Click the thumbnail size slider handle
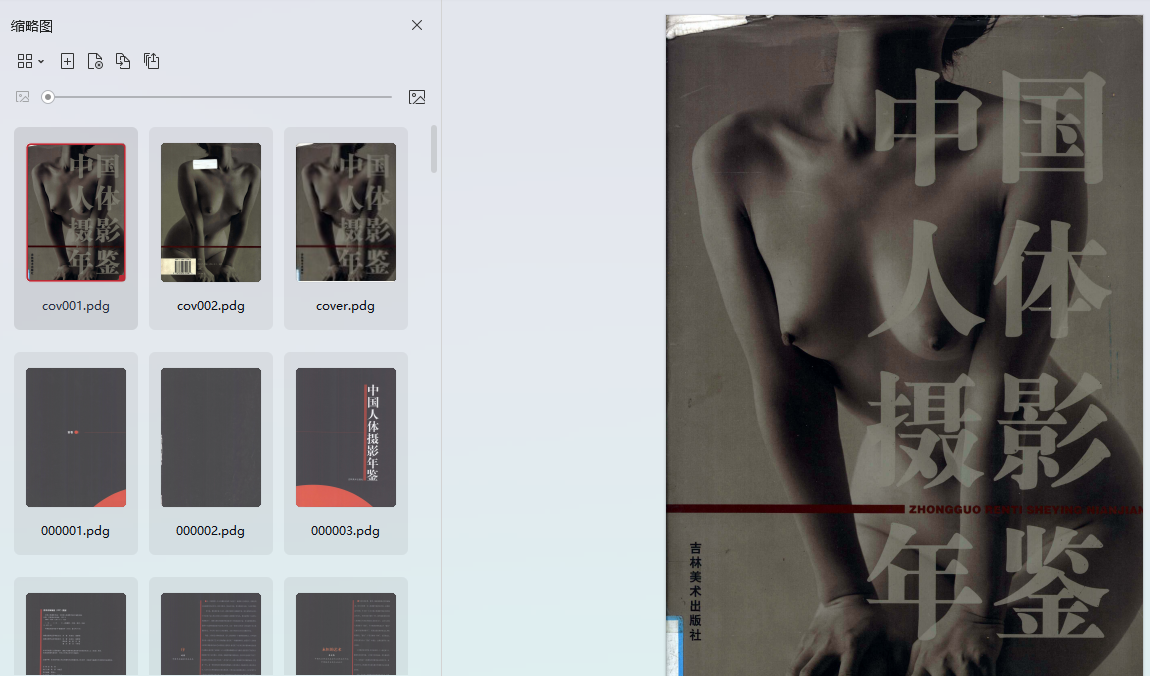Screen dimensions: 1150x676 tap(48, 97)
